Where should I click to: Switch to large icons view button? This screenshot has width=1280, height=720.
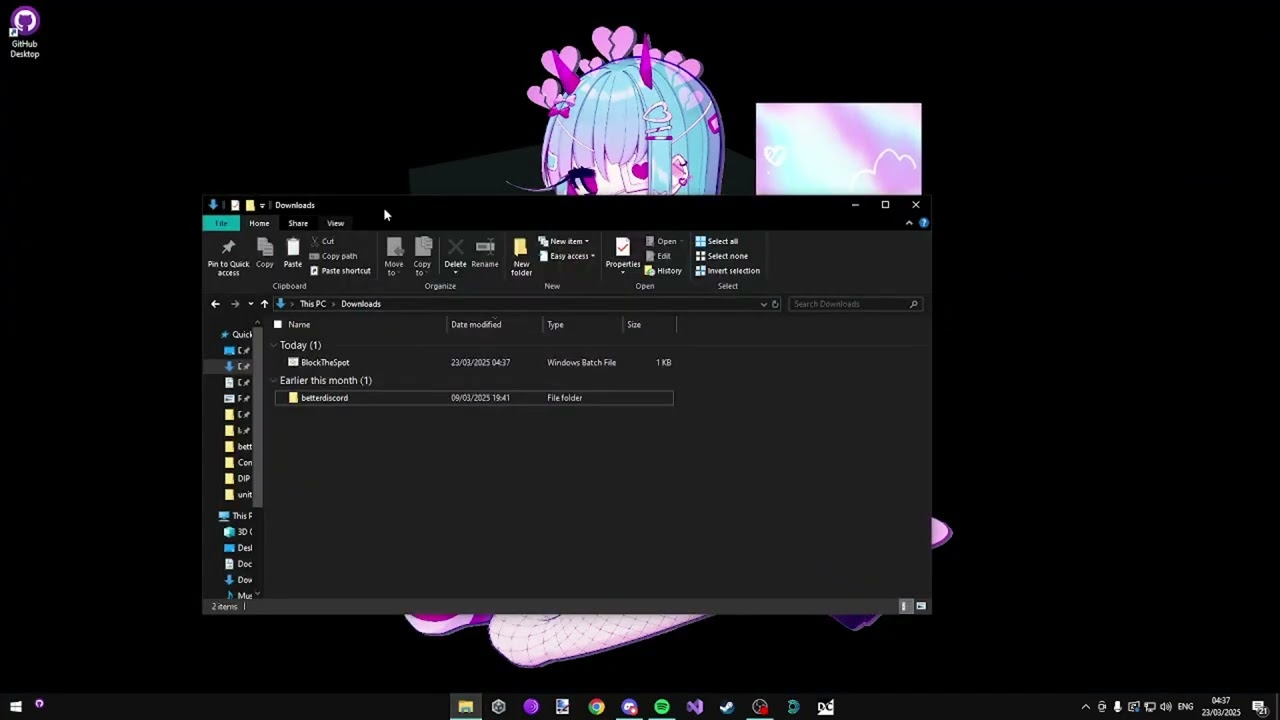921,606
